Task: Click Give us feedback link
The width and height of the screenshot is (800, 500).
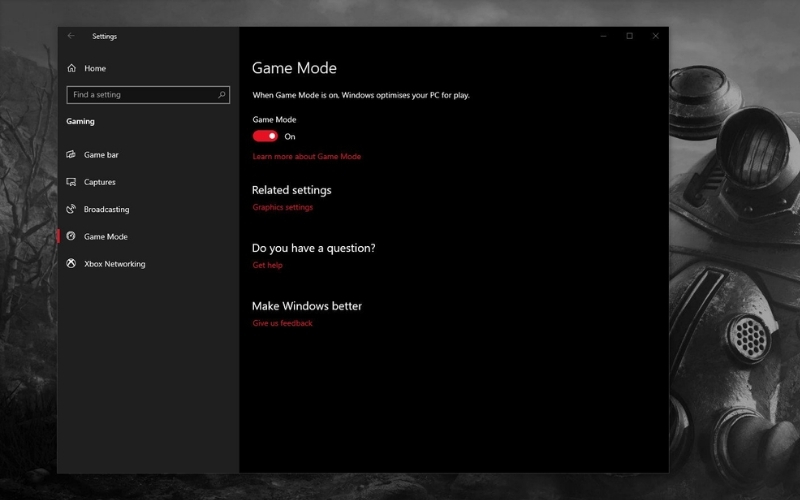Action: coord(282,323)
